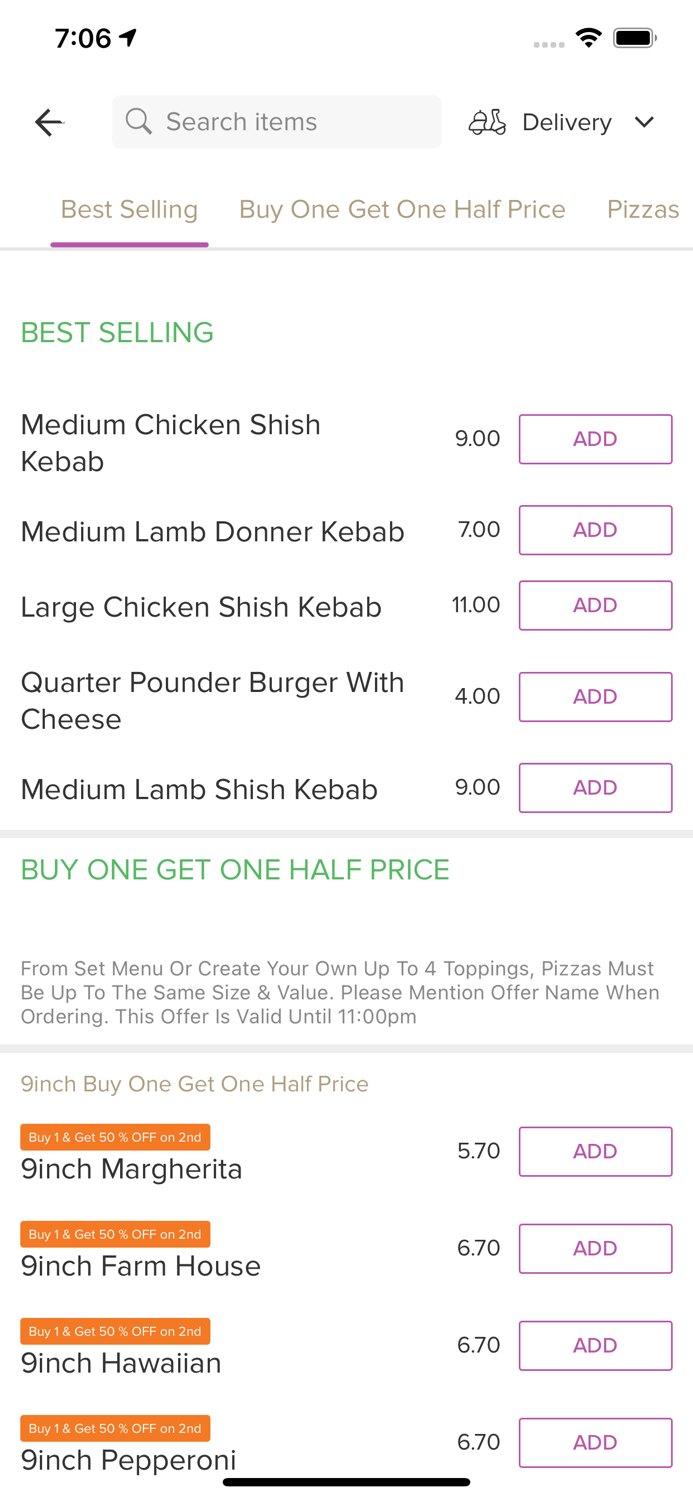Click the battery indicator in the status bar
The image size is (693, 1500).
click(634, 37)
